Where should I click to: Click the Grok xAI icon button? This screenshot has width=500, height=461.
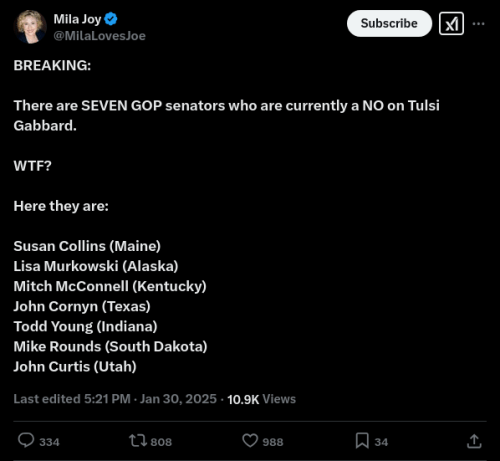(x=451, y=24)
